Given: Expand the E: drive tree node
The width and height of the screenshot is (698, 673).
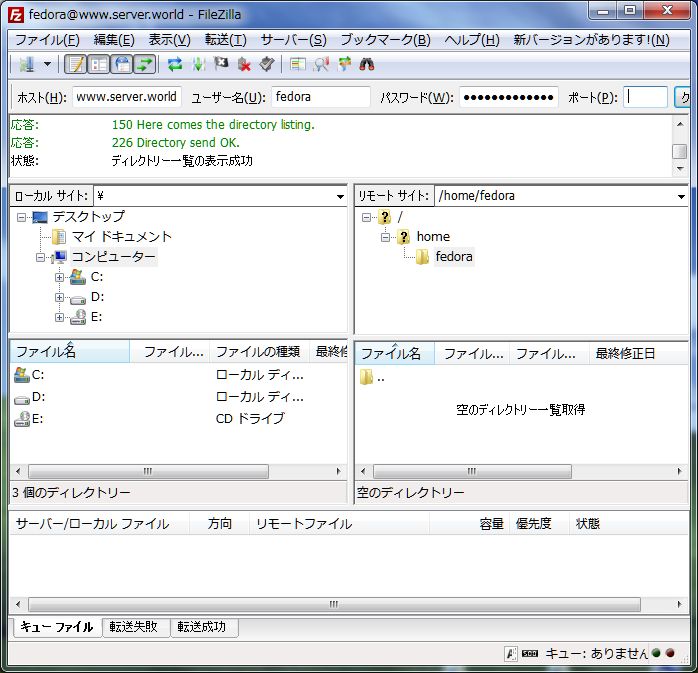Looking at the screenshot, I should (59, 317).
